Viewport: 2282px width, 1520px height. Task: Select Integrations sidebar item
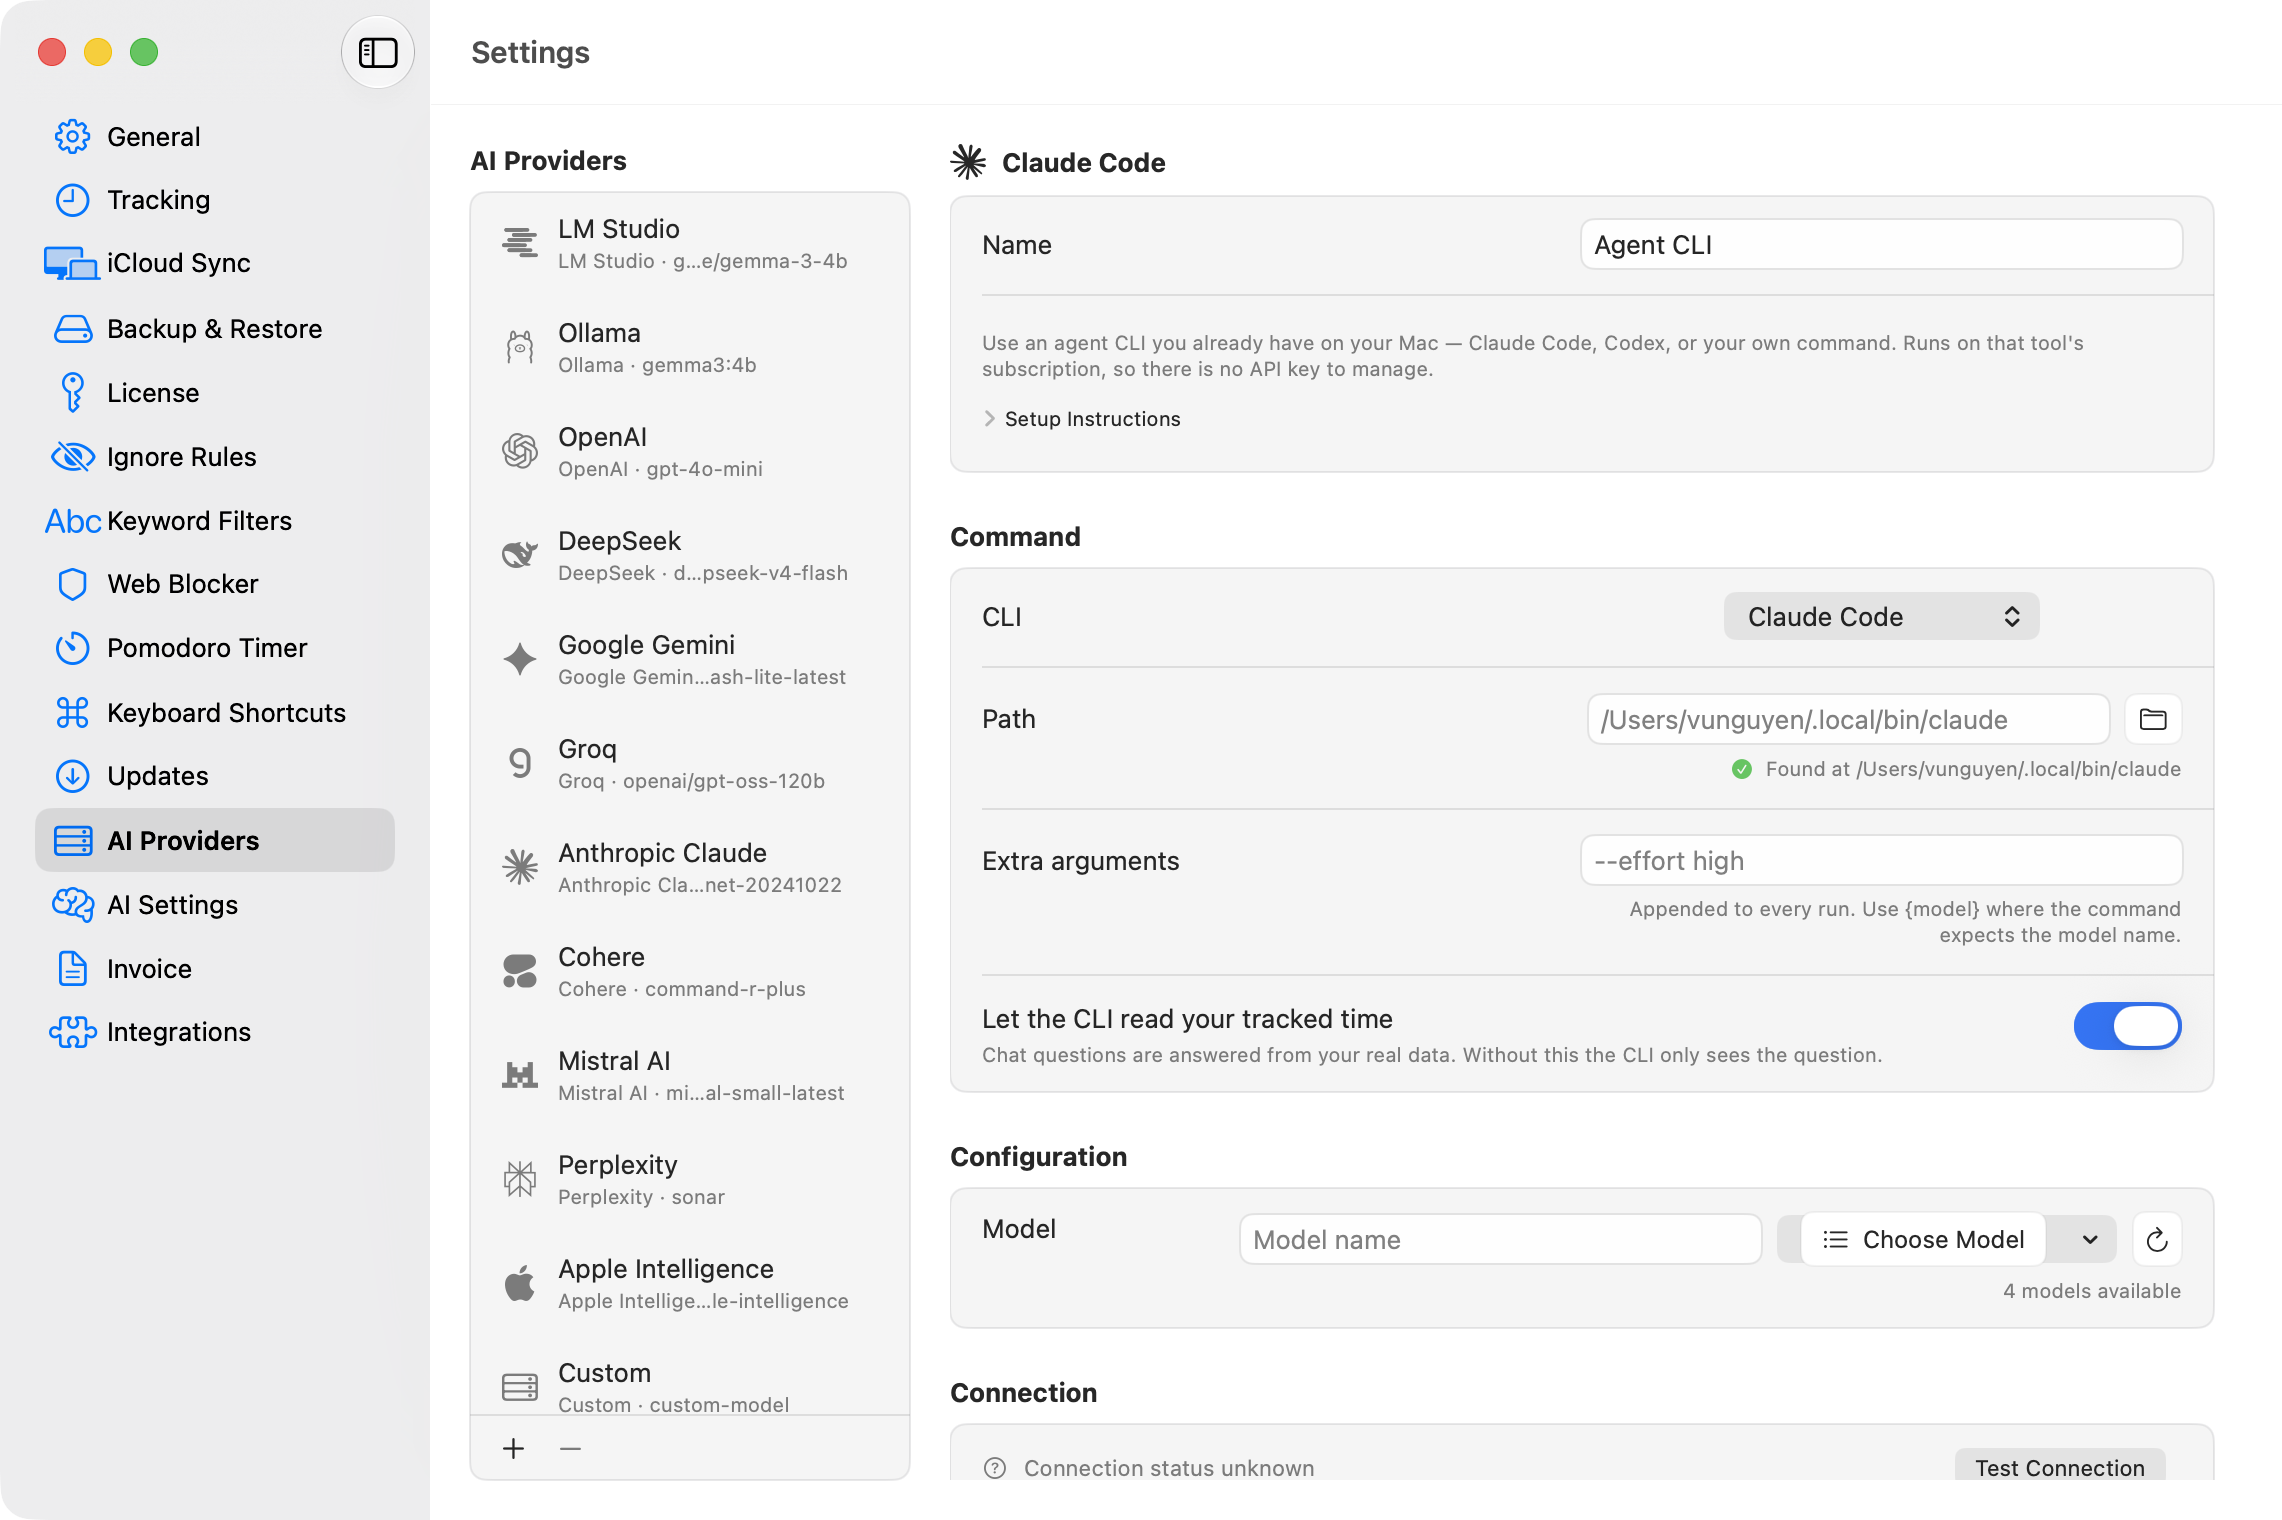click(x=215, y=1032)
